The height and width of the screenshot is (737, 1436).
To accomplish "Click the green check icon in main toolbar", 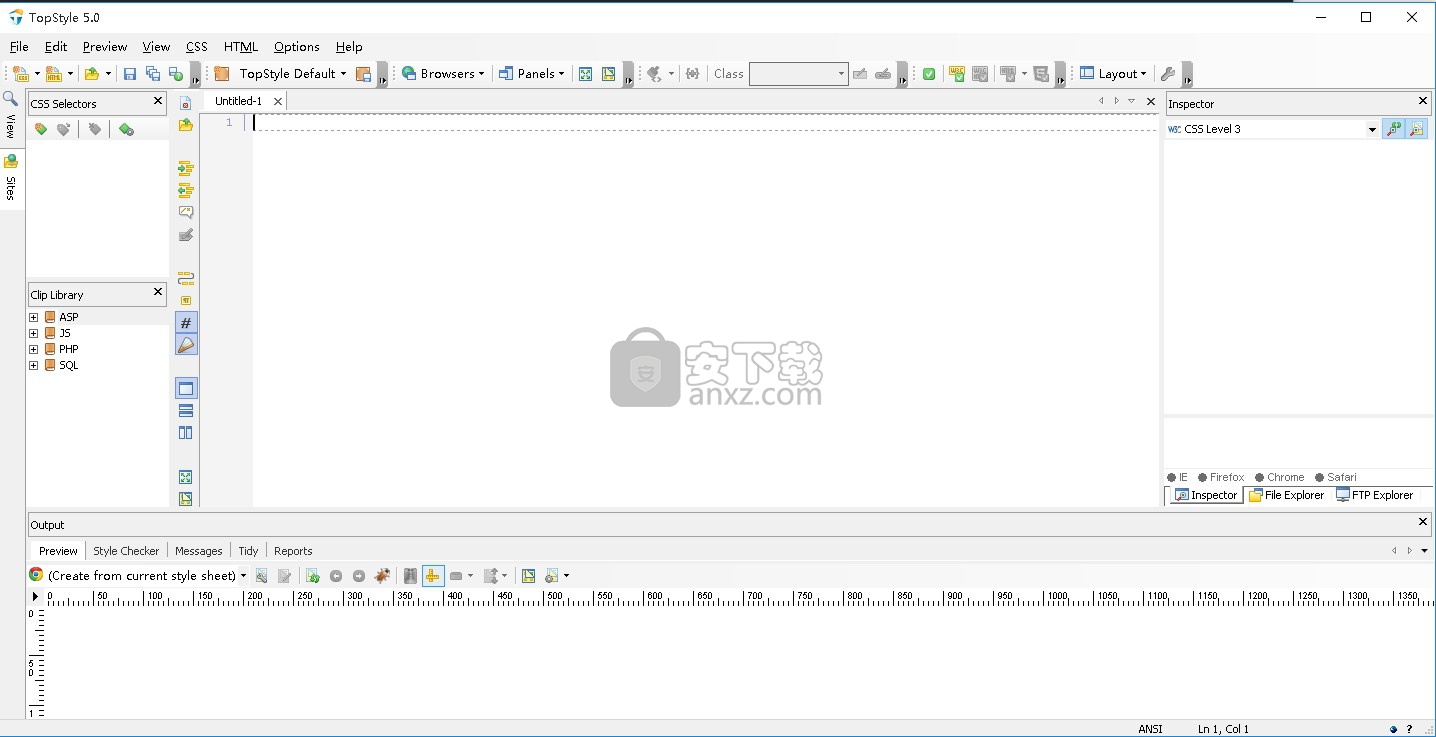I will [929, 73].
